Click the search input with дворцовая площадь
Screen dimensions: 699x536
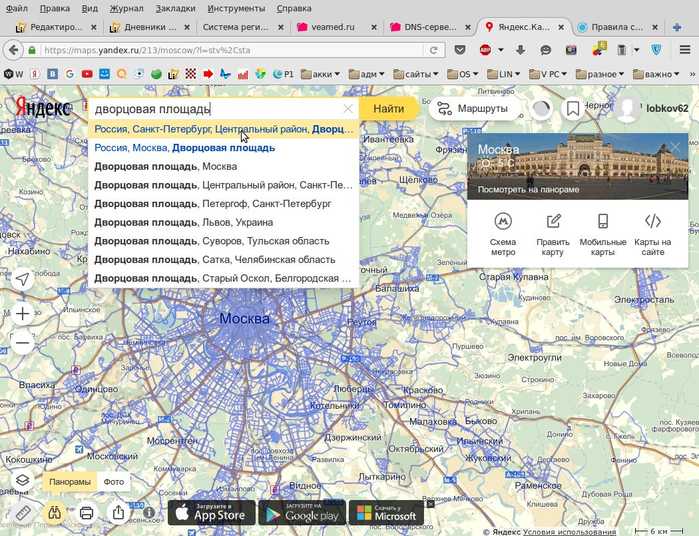216,108
